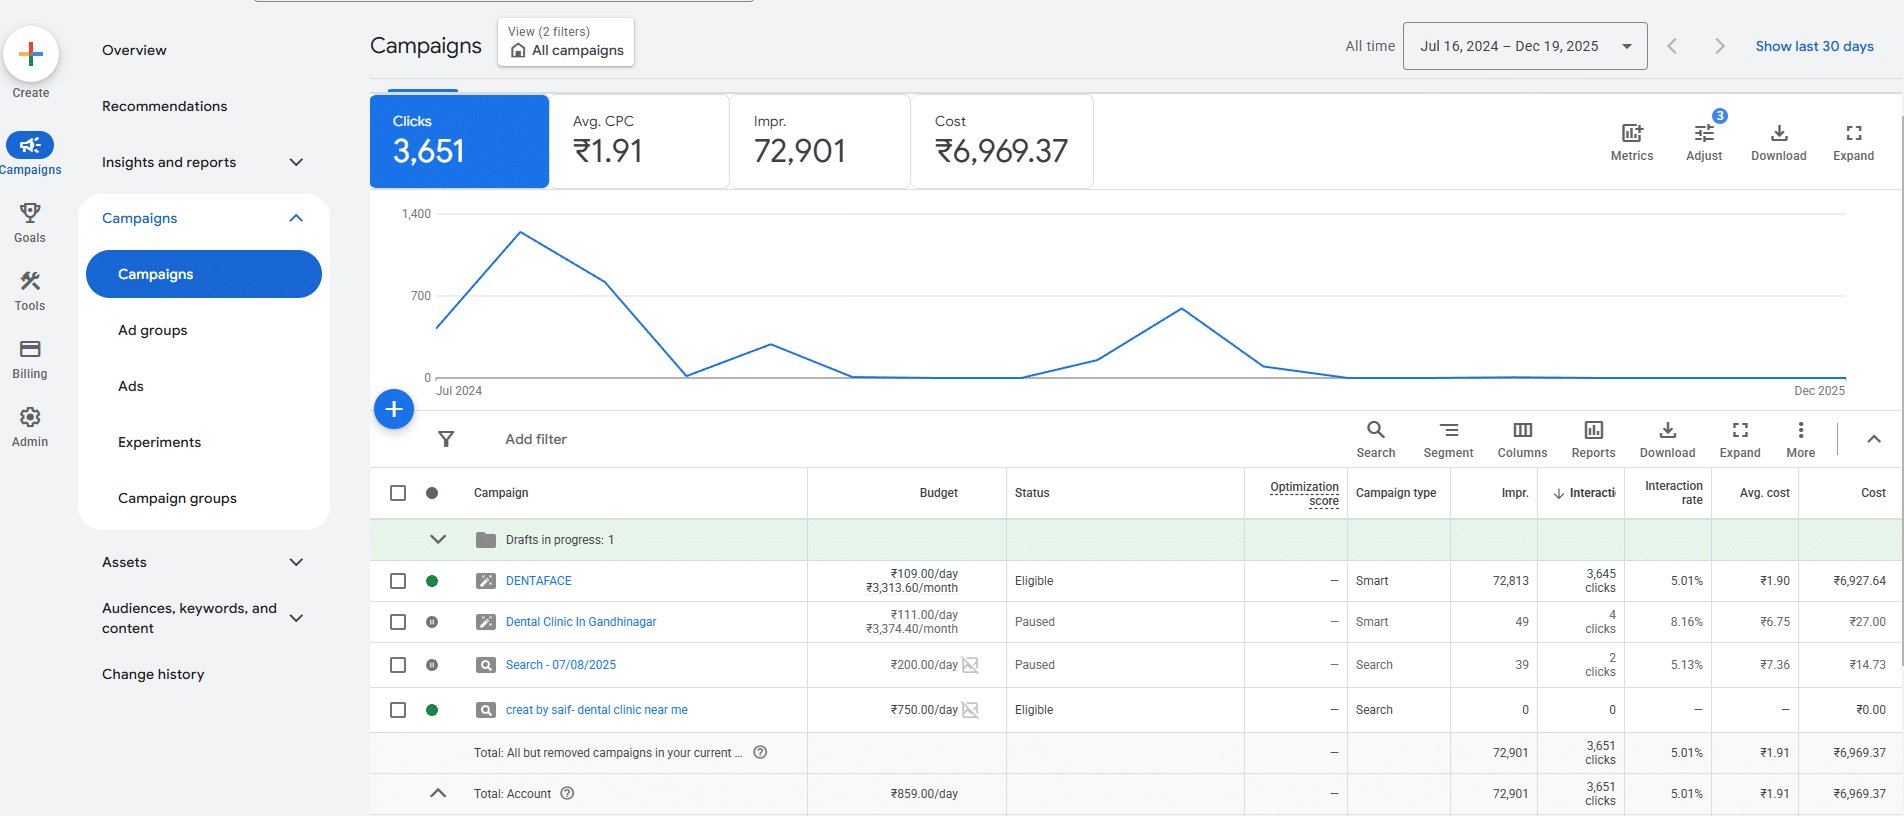
Task: Open Change history page
Action: pyautogui.click(x=153, y=674)
